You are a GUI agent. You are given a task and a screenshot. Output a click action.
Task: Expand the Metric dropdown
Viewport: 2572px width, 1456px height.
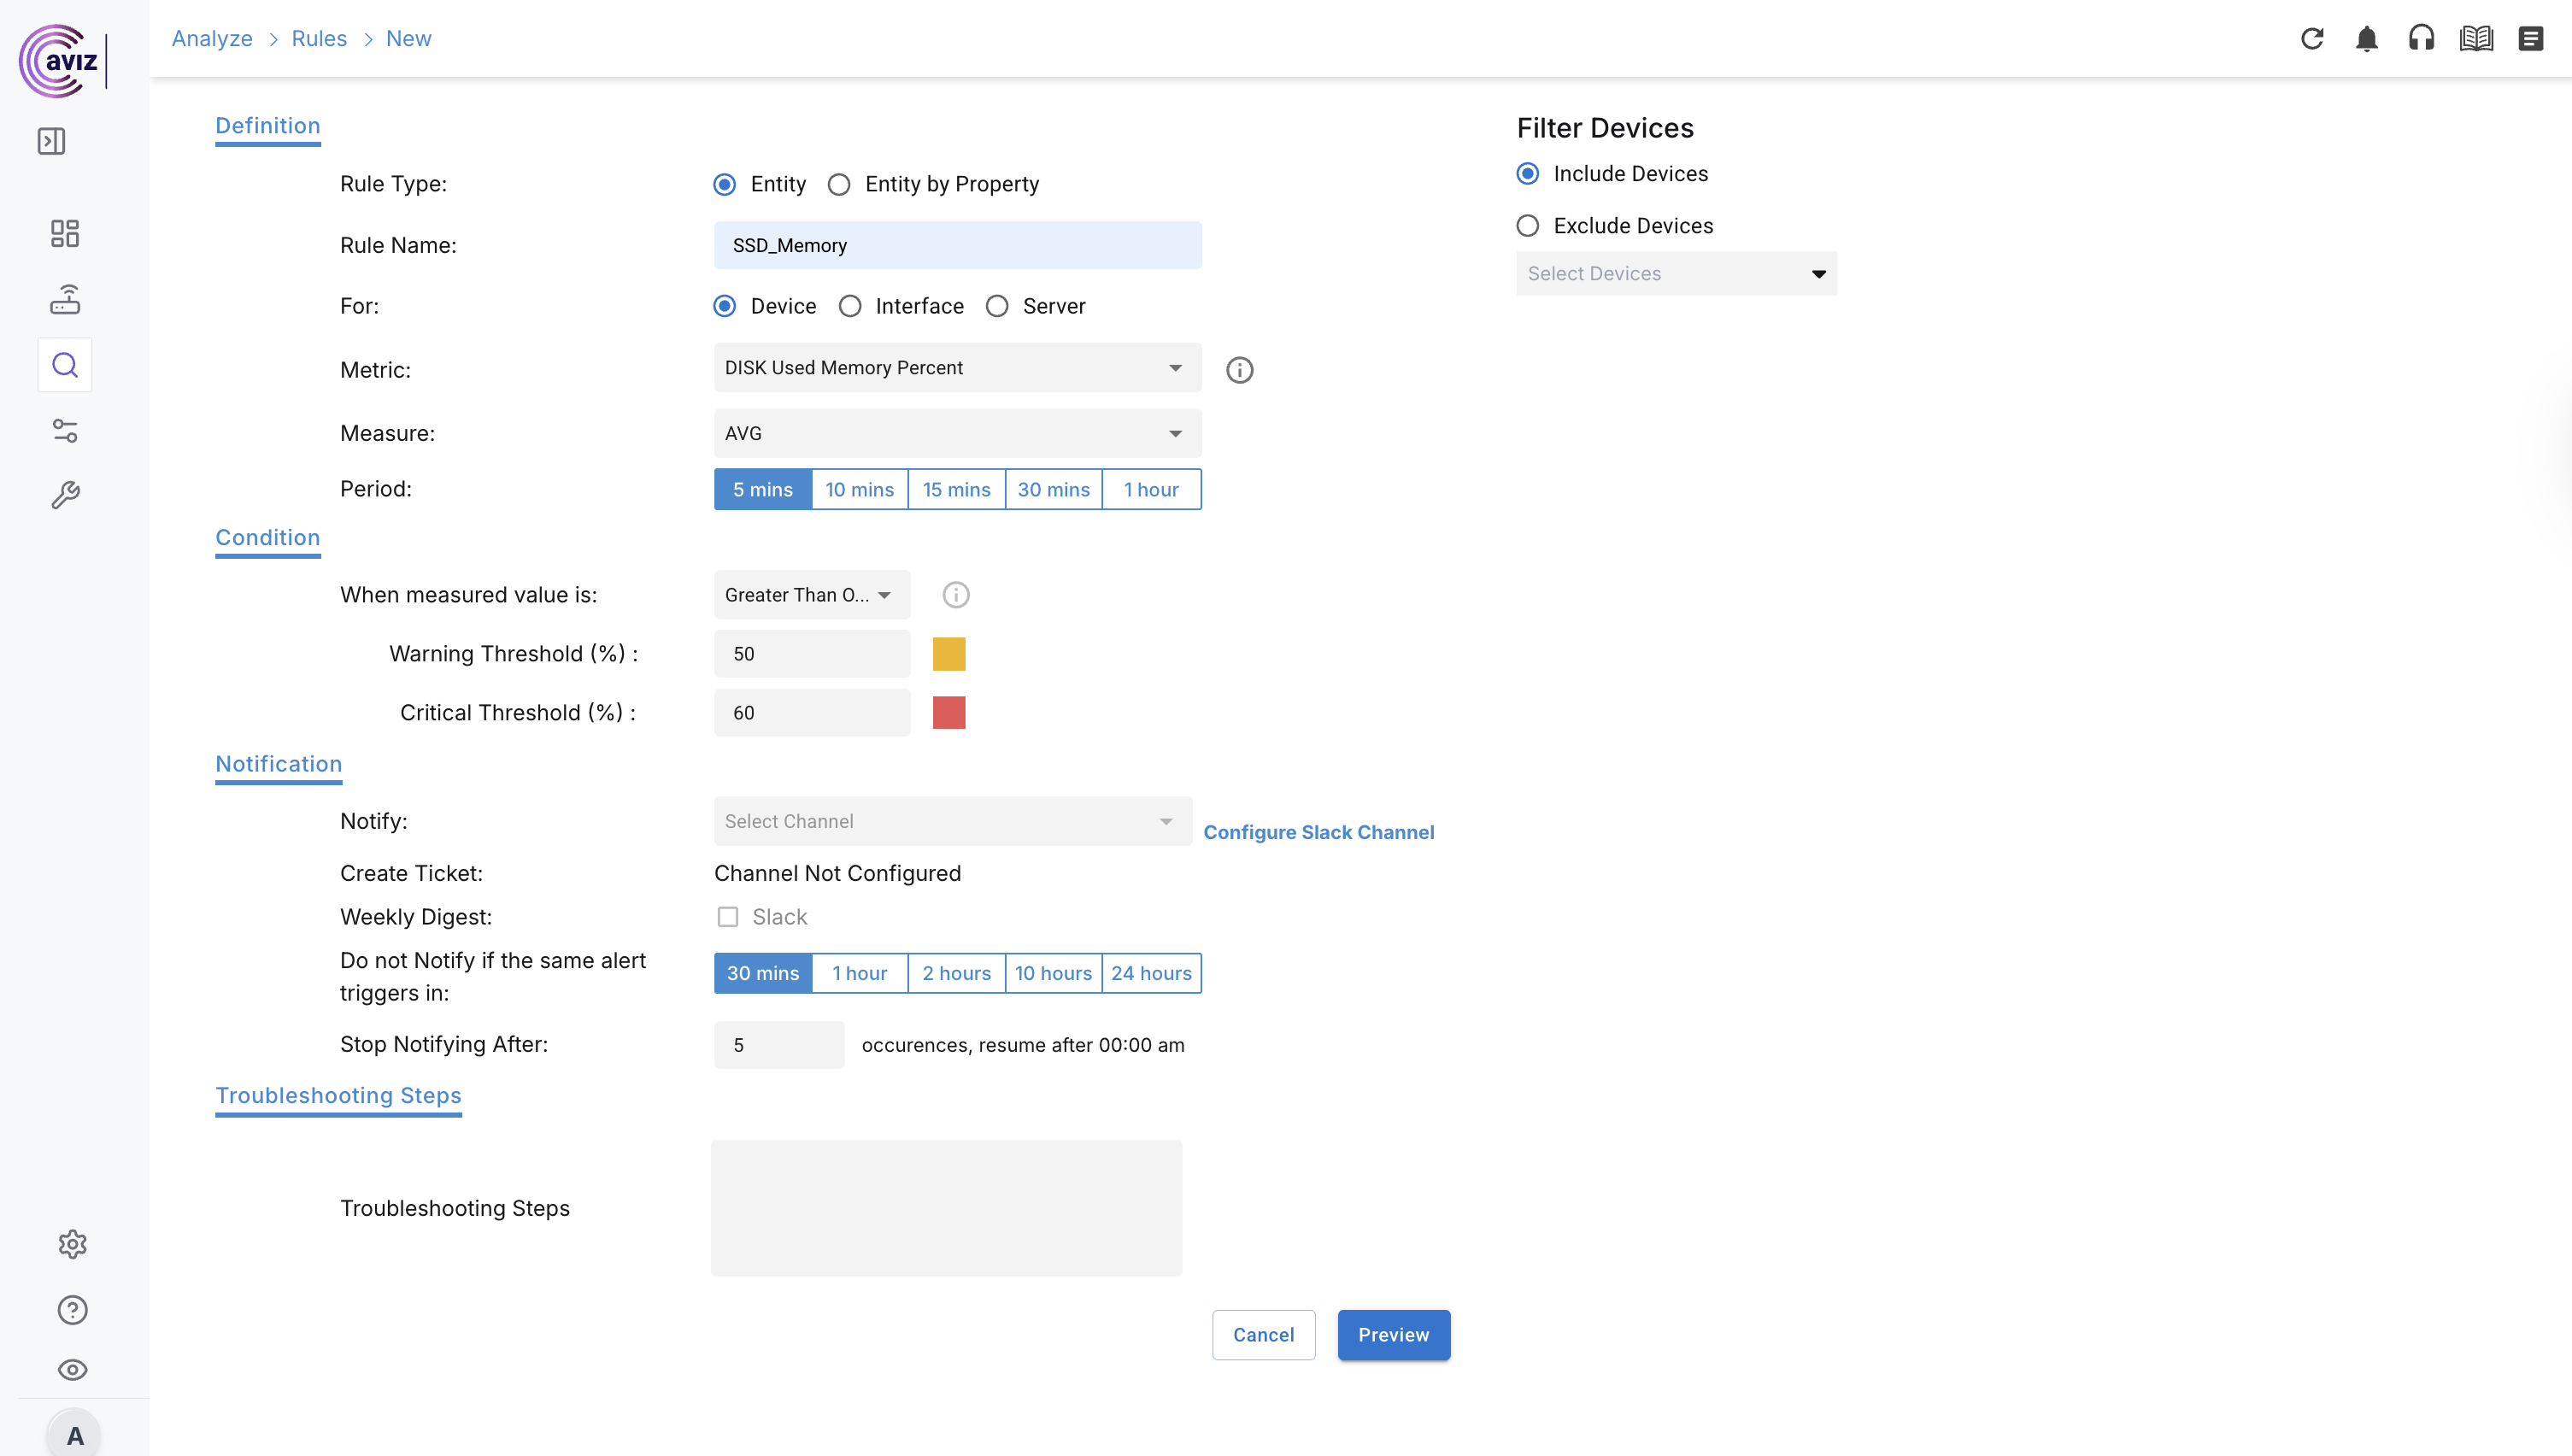pyautogui.click(x=957, y=368)
